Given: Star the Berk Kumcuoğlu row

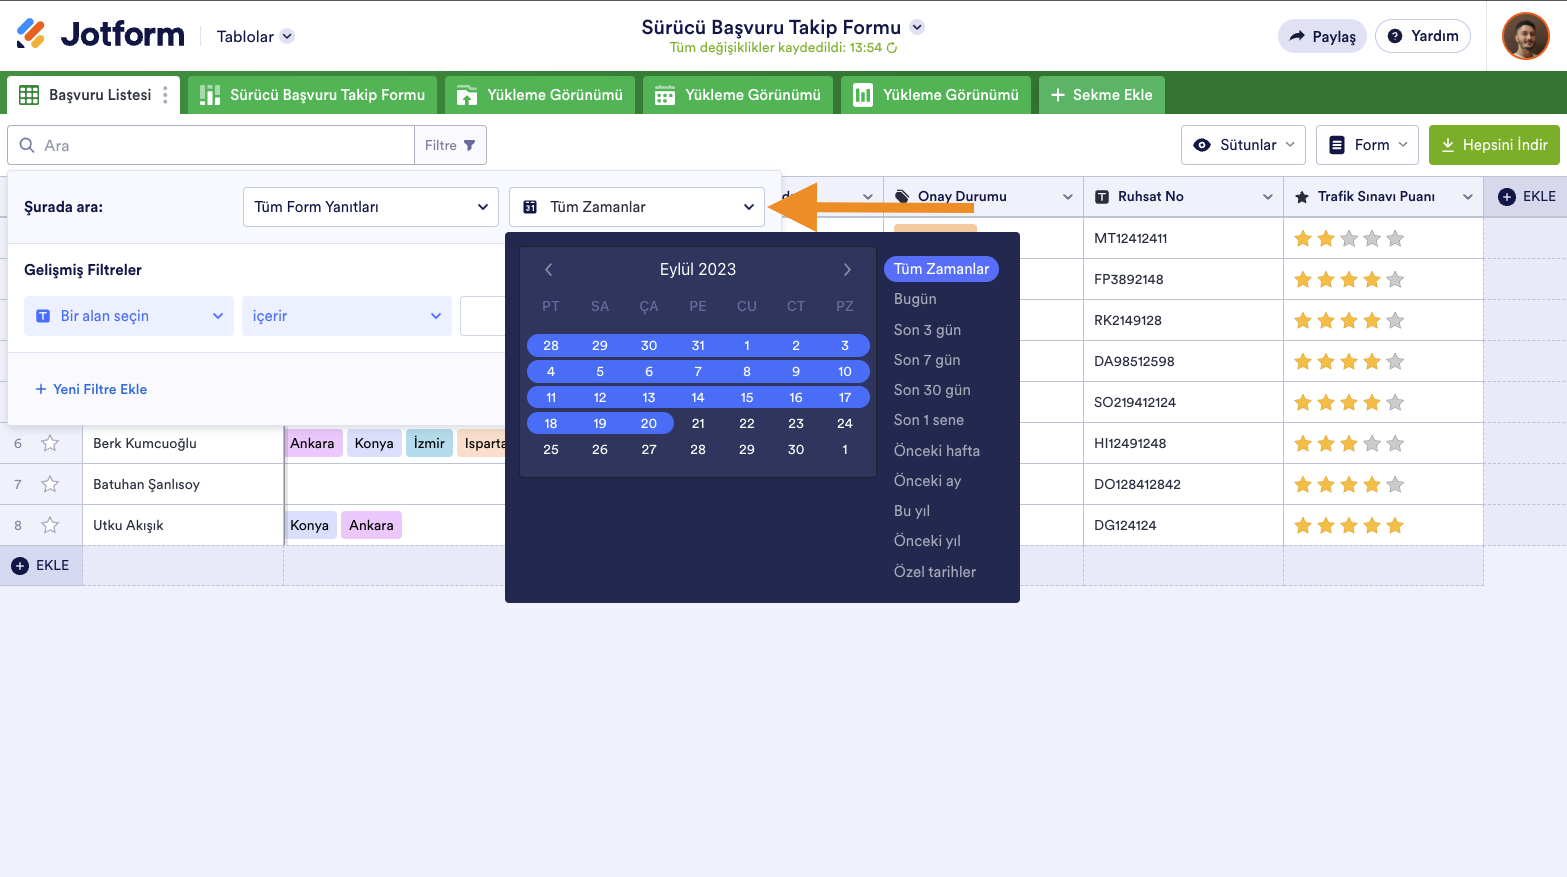Looking at the screenshot, I should pos(50,443).
